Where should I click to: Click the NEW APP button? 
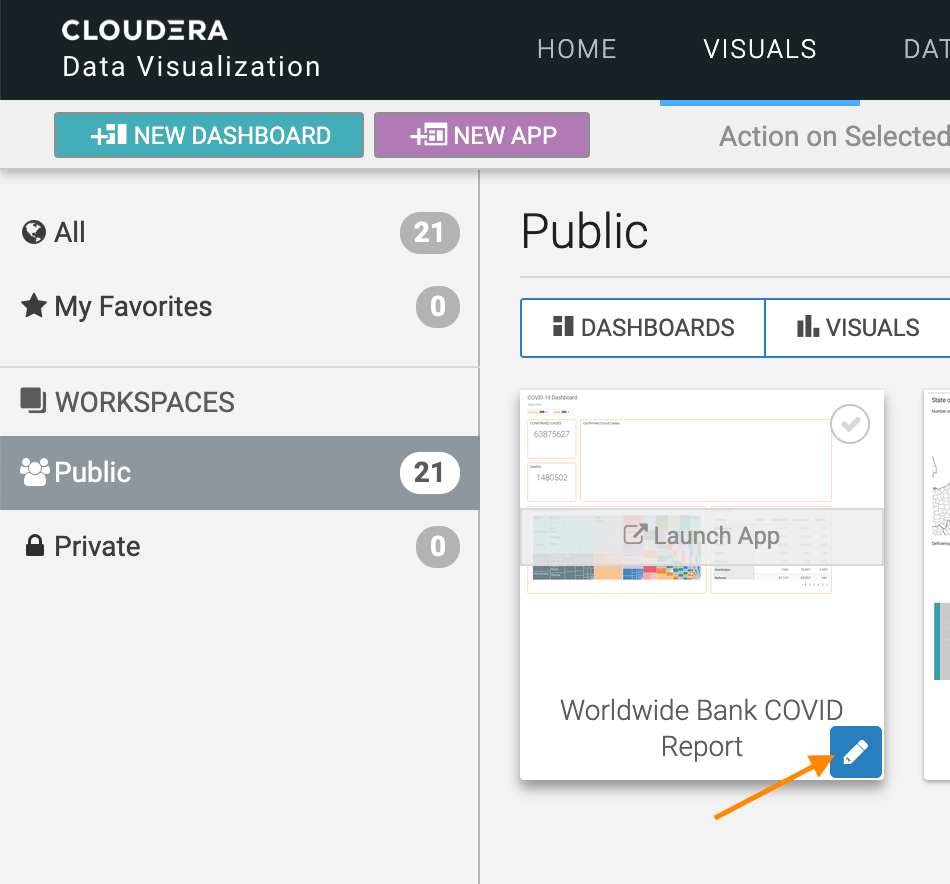tap(481, 135)
